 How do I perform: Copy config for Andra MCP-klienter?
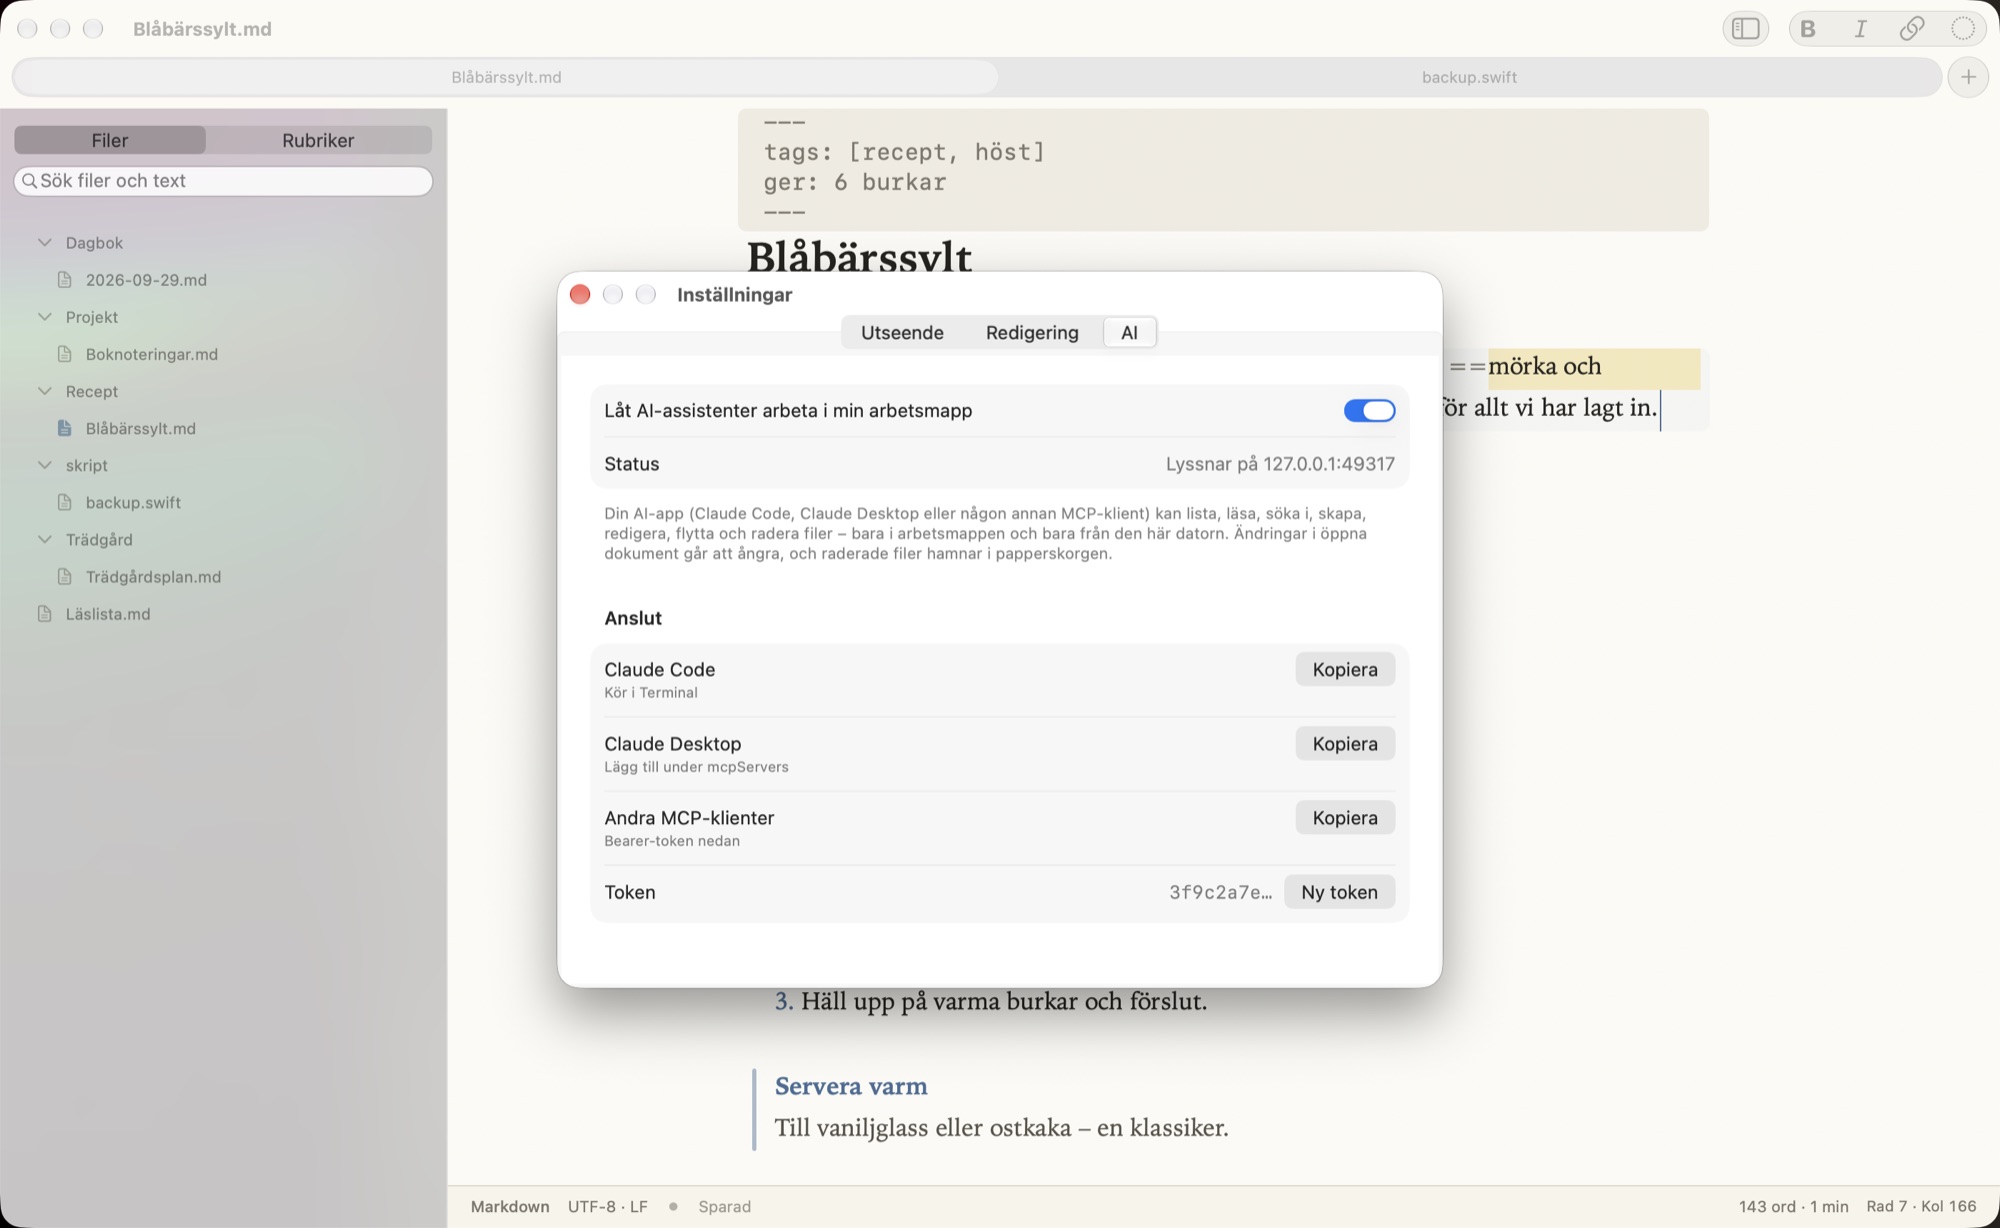coord(1345,818)
